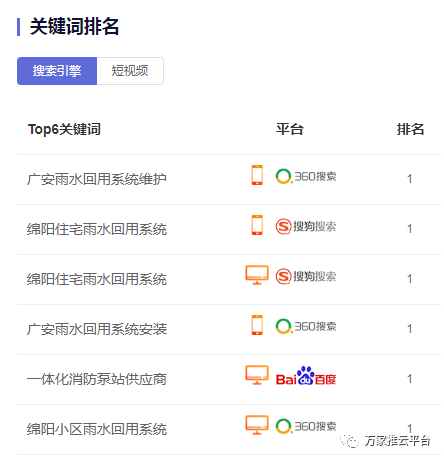Click the 搜狗搜索 logo in the third row

coord(306,277)
